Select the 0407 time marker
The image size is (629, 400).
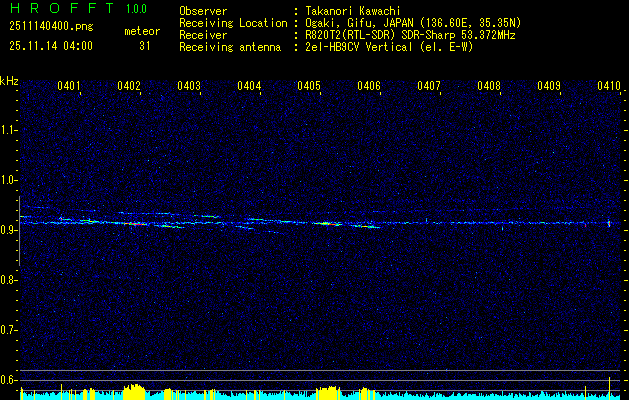[429, 87]
